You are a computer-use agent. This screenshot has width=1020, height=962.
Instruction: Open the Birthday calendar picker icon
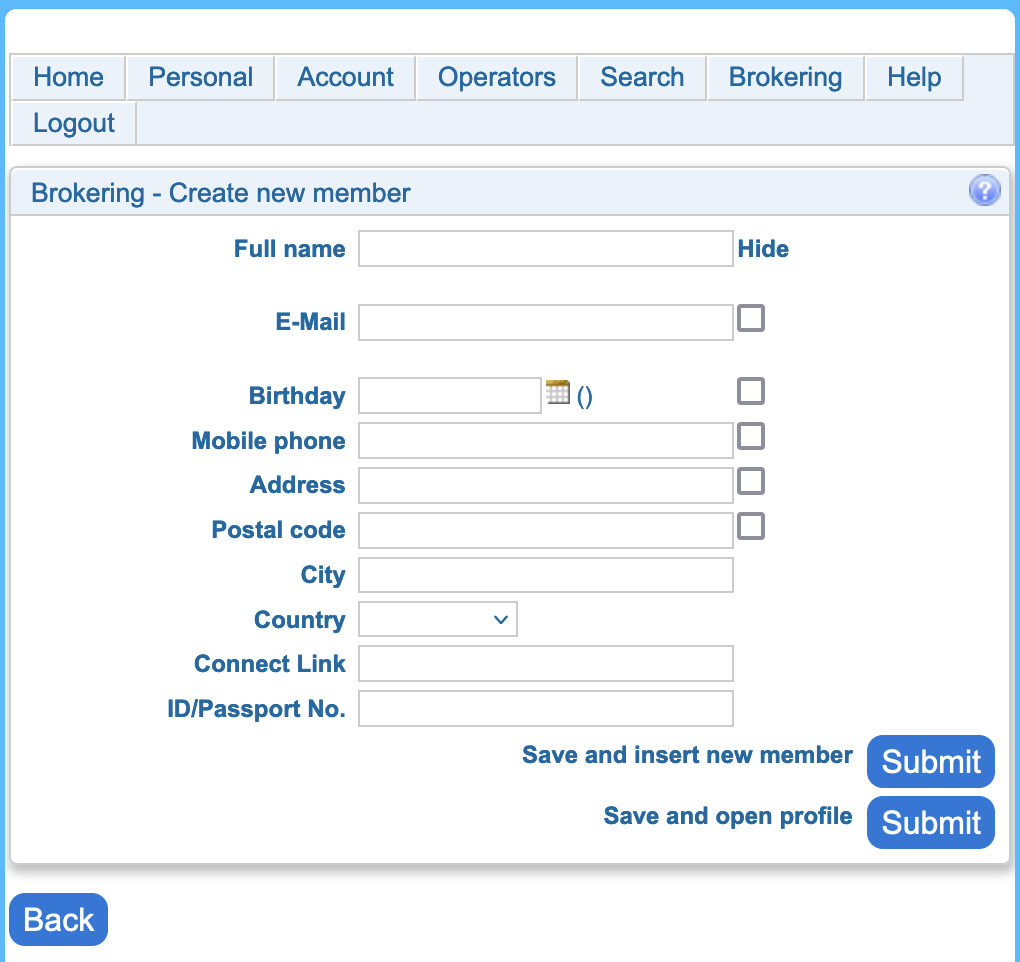557,393
